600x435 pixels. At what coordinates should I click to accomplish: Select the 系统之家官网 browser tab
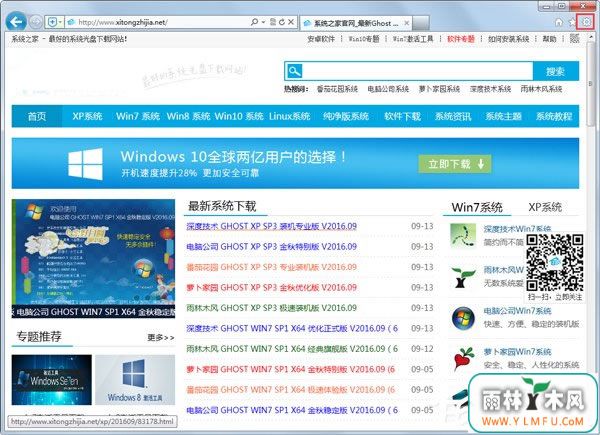(356, 23)
